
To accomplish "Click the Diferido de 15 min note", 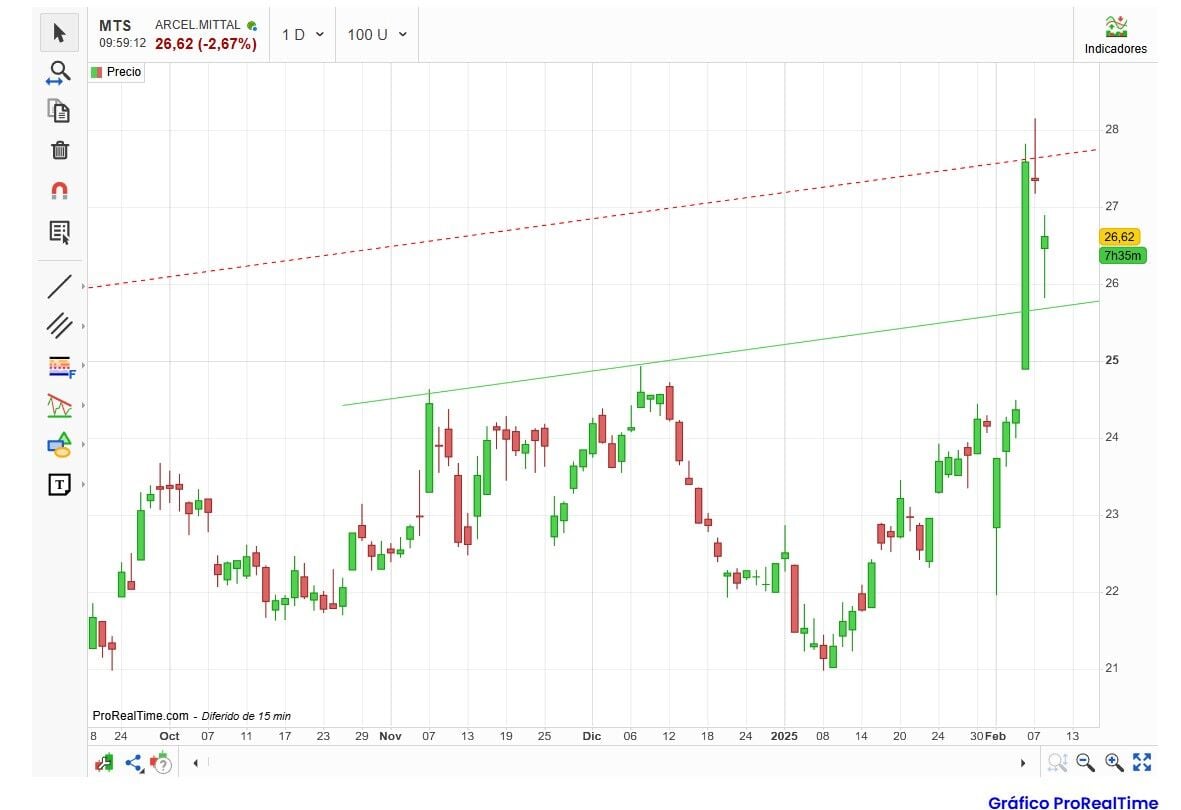I will coord(246,716).
